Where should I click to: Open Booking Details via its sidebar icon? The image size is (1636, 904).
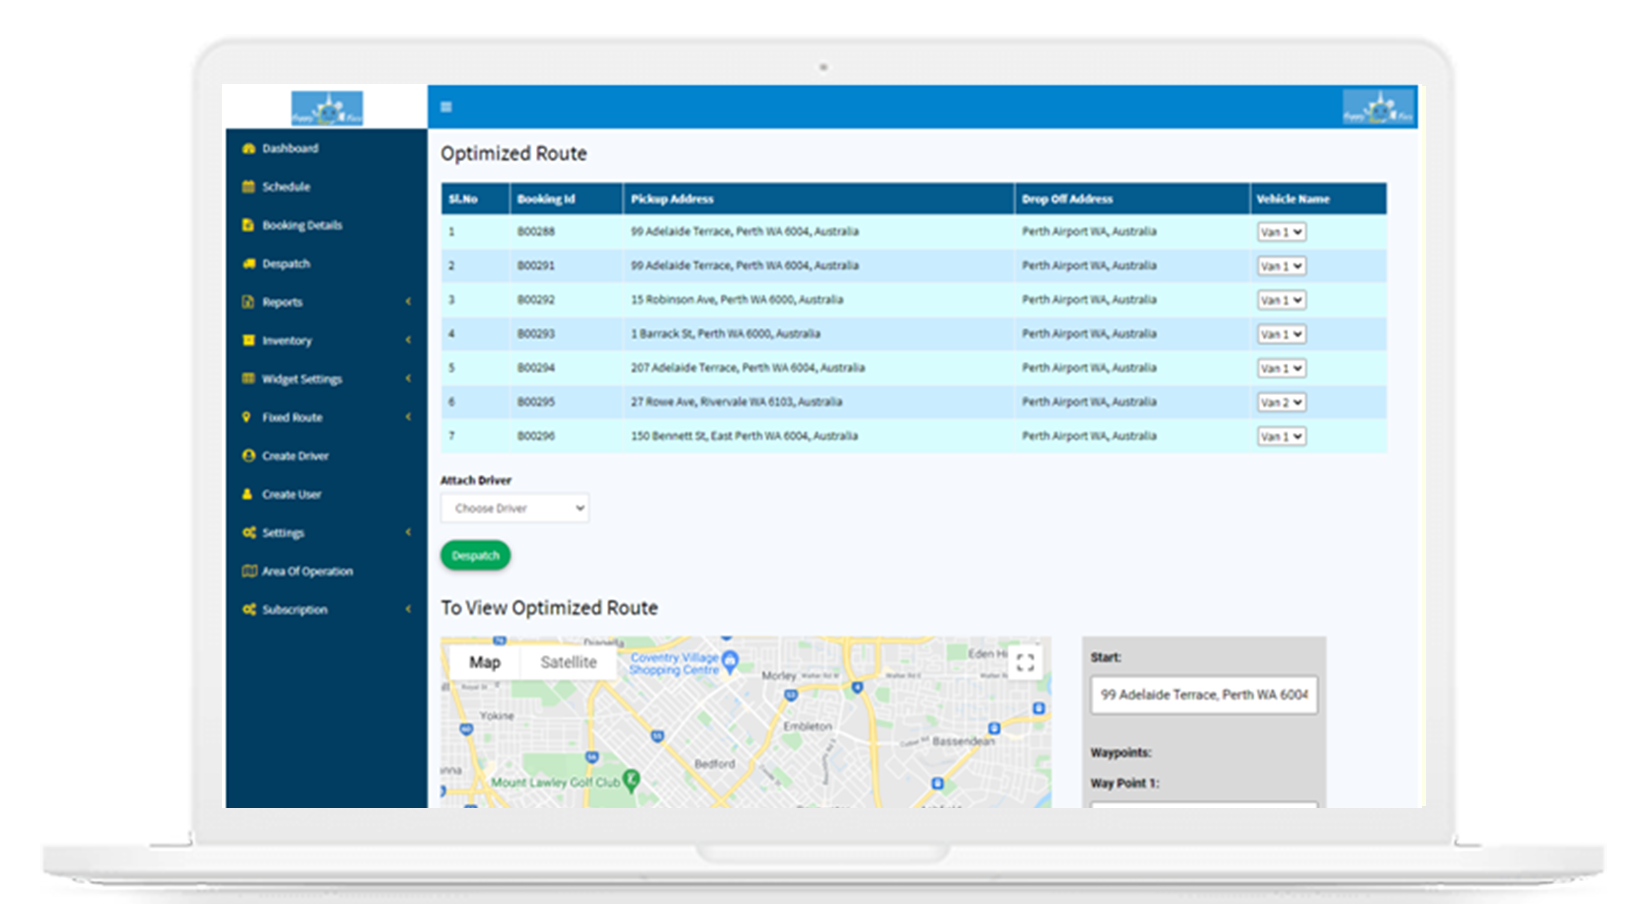[x=247, y=225]
